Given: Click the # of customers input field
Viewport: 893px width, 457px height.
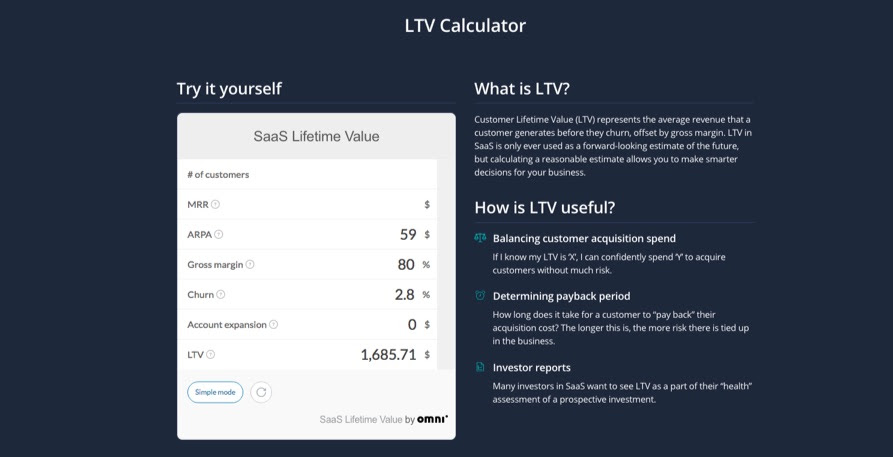Looking at the screenshot, I should click(308, 174).
